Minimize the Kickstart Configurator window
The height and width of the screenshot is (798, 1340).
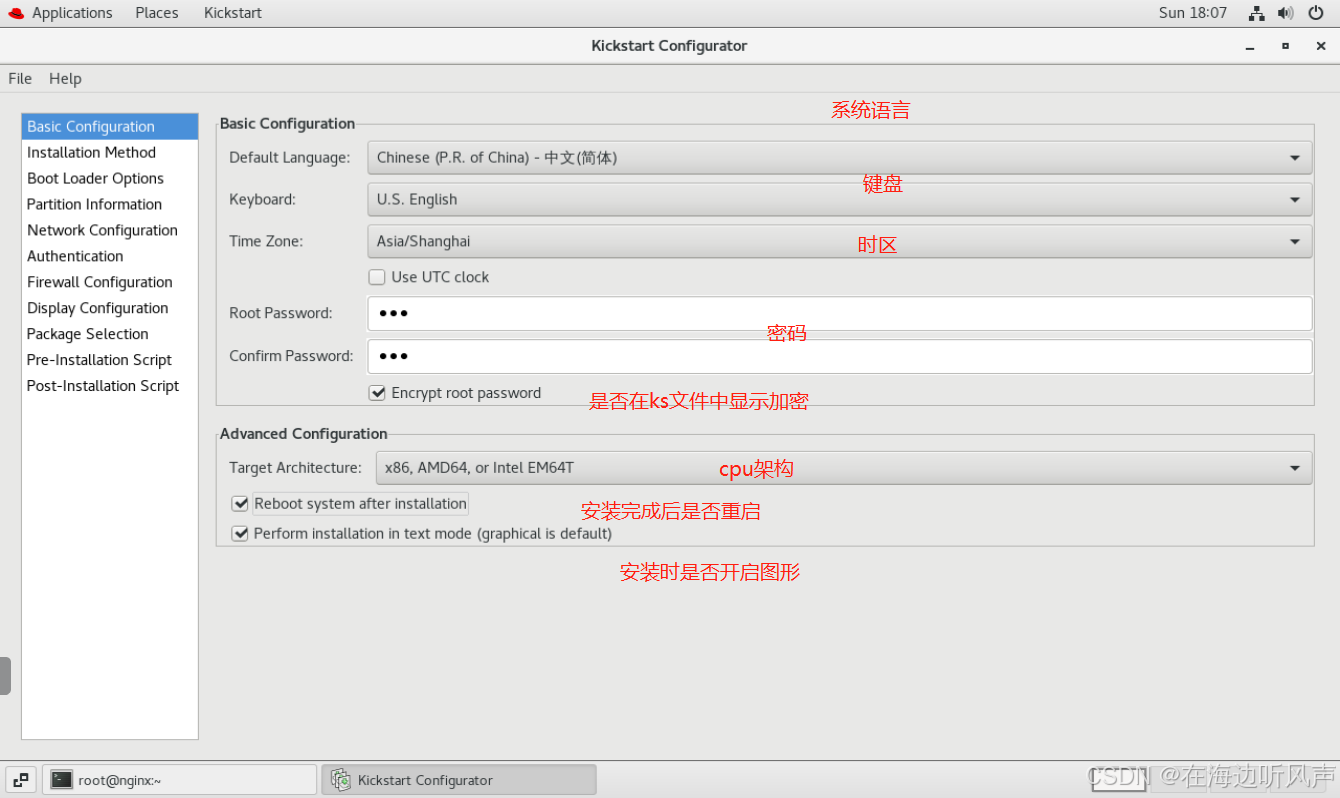[1250, 46]
